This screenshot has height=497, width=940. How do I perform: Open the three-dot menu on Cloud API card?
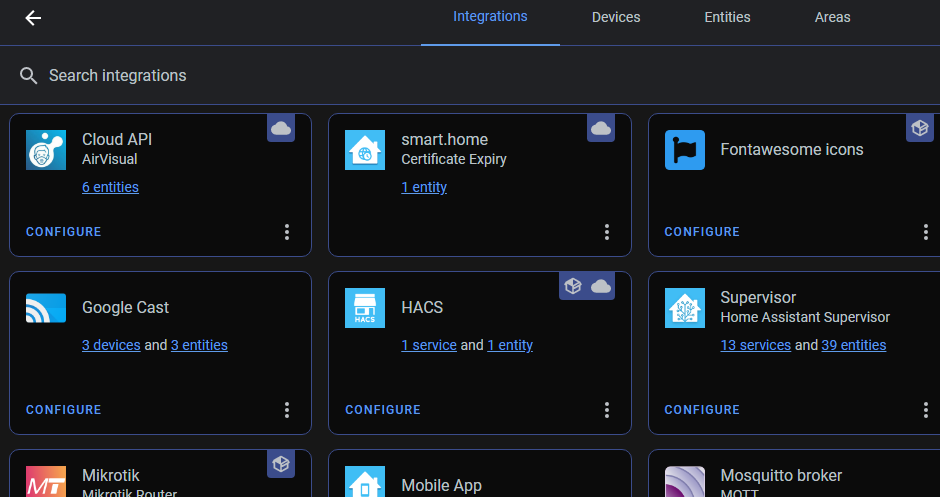287,232
